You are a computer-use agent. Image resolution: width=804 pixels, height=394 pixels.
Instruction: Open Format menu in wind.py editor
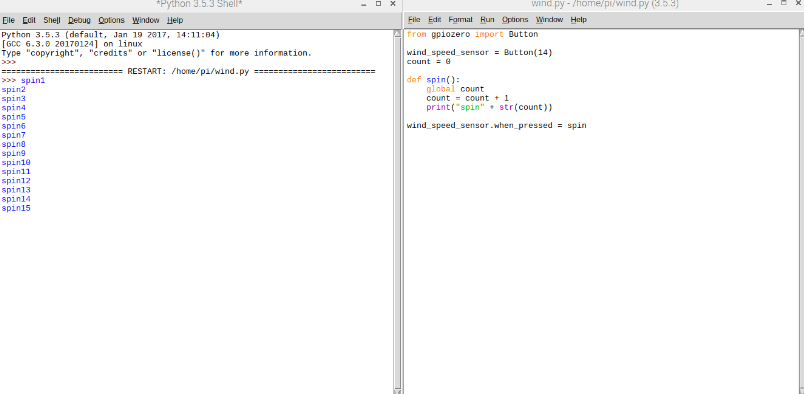[460, 19]
